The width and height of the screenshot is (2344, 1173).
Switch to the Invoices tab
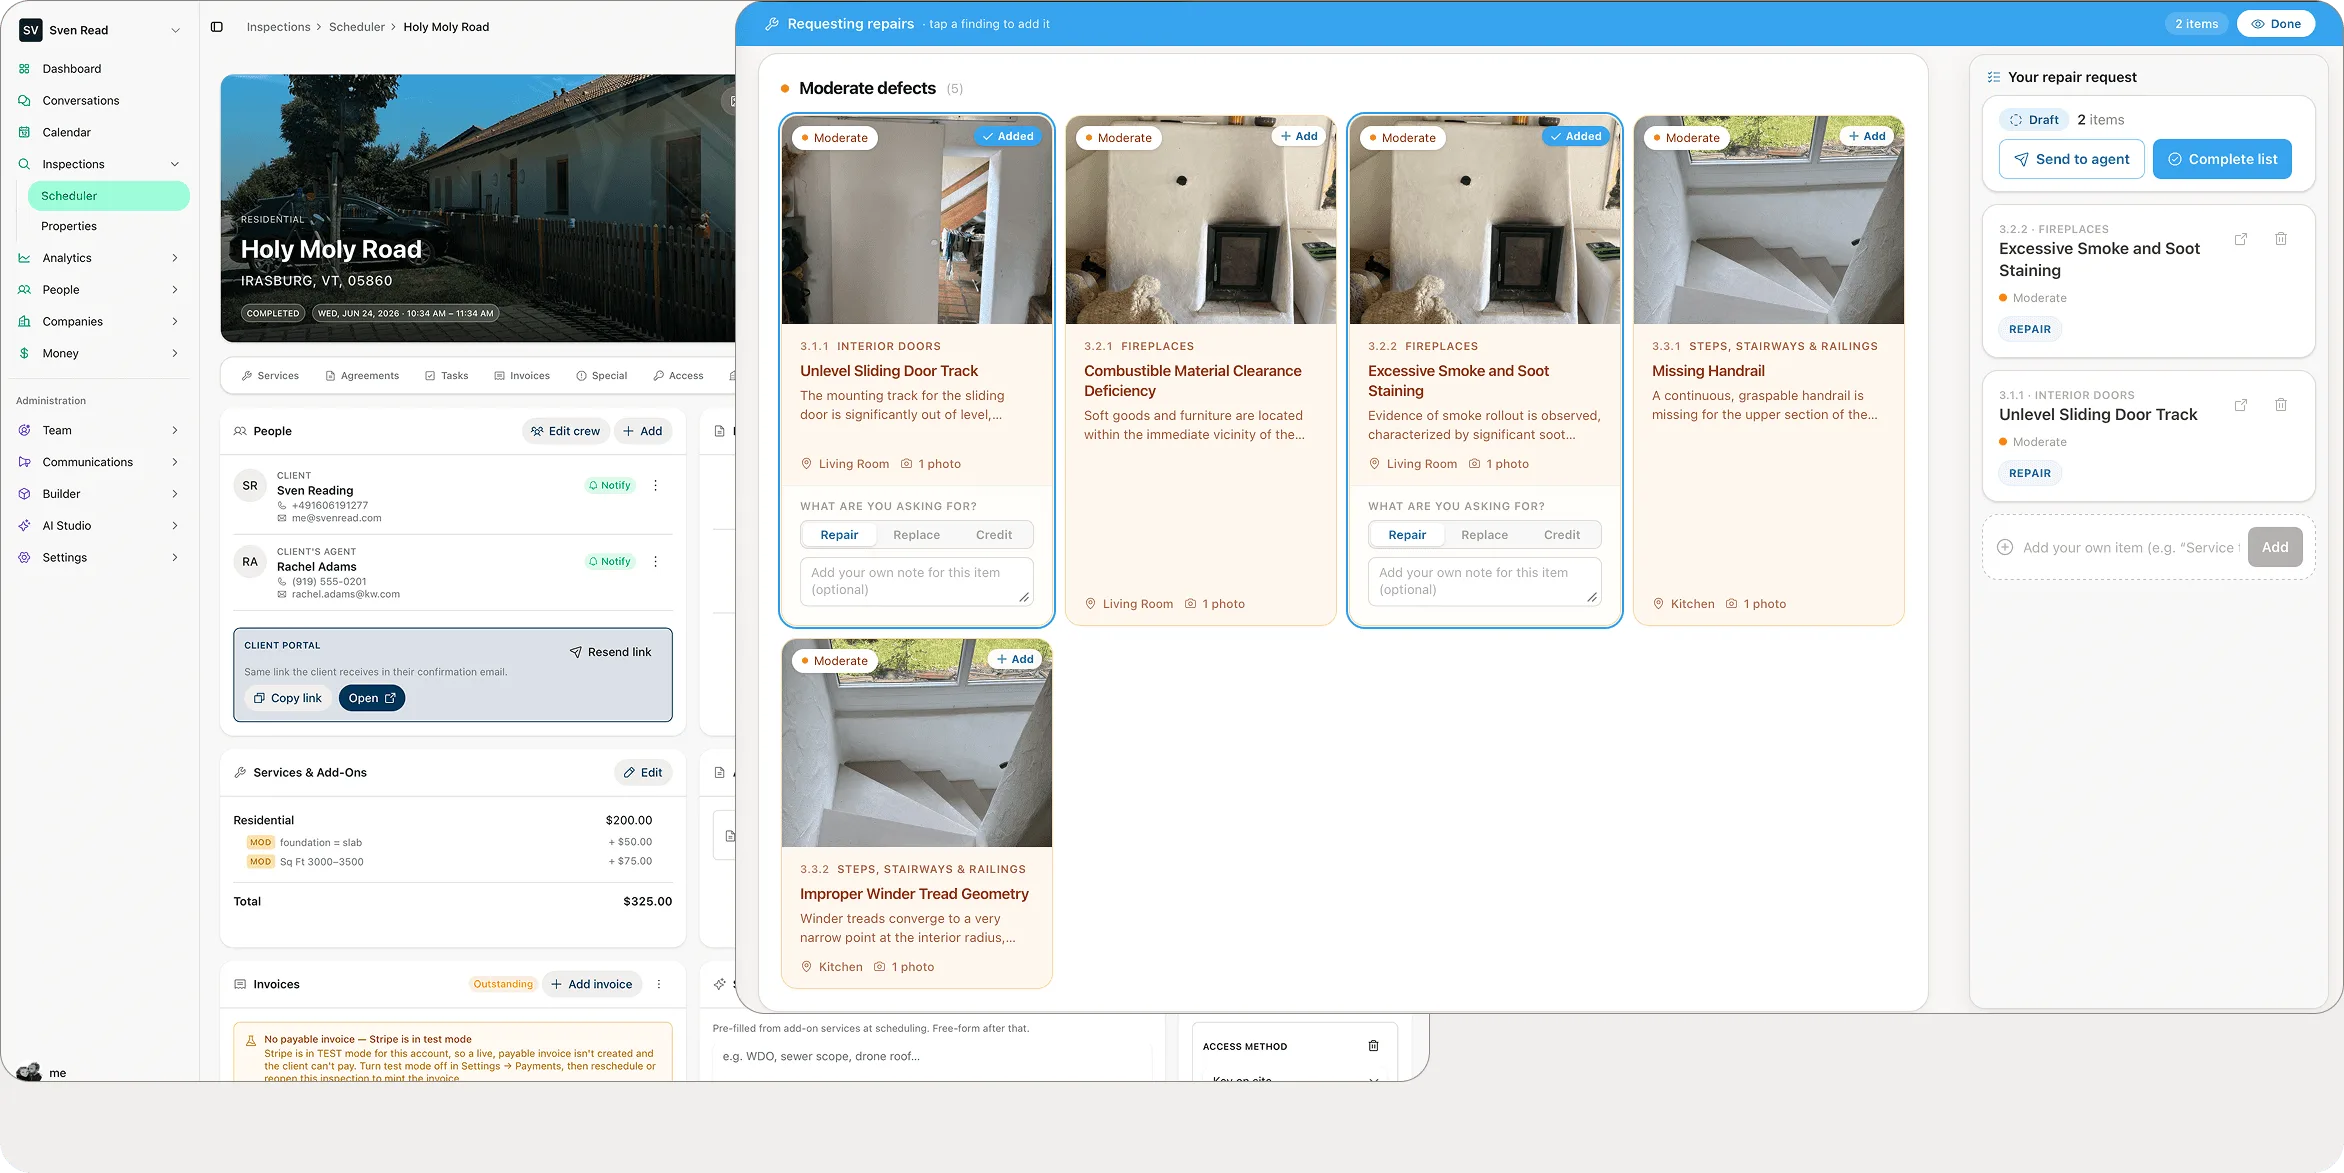coord(522,376)
